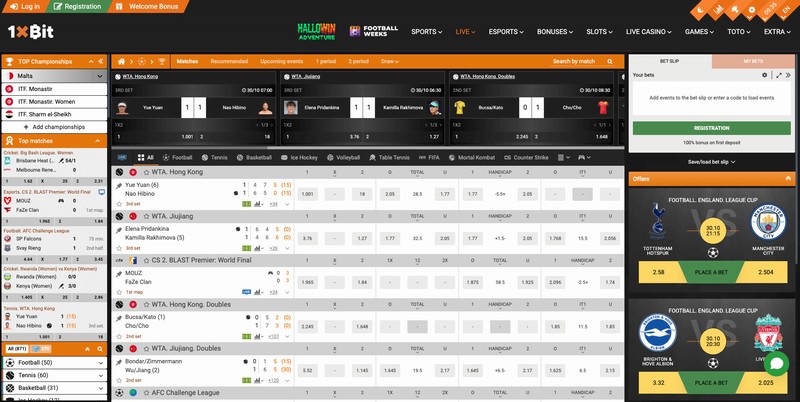
Task: Open ITF. Monastir. Women championship
Action: point(55,102)
